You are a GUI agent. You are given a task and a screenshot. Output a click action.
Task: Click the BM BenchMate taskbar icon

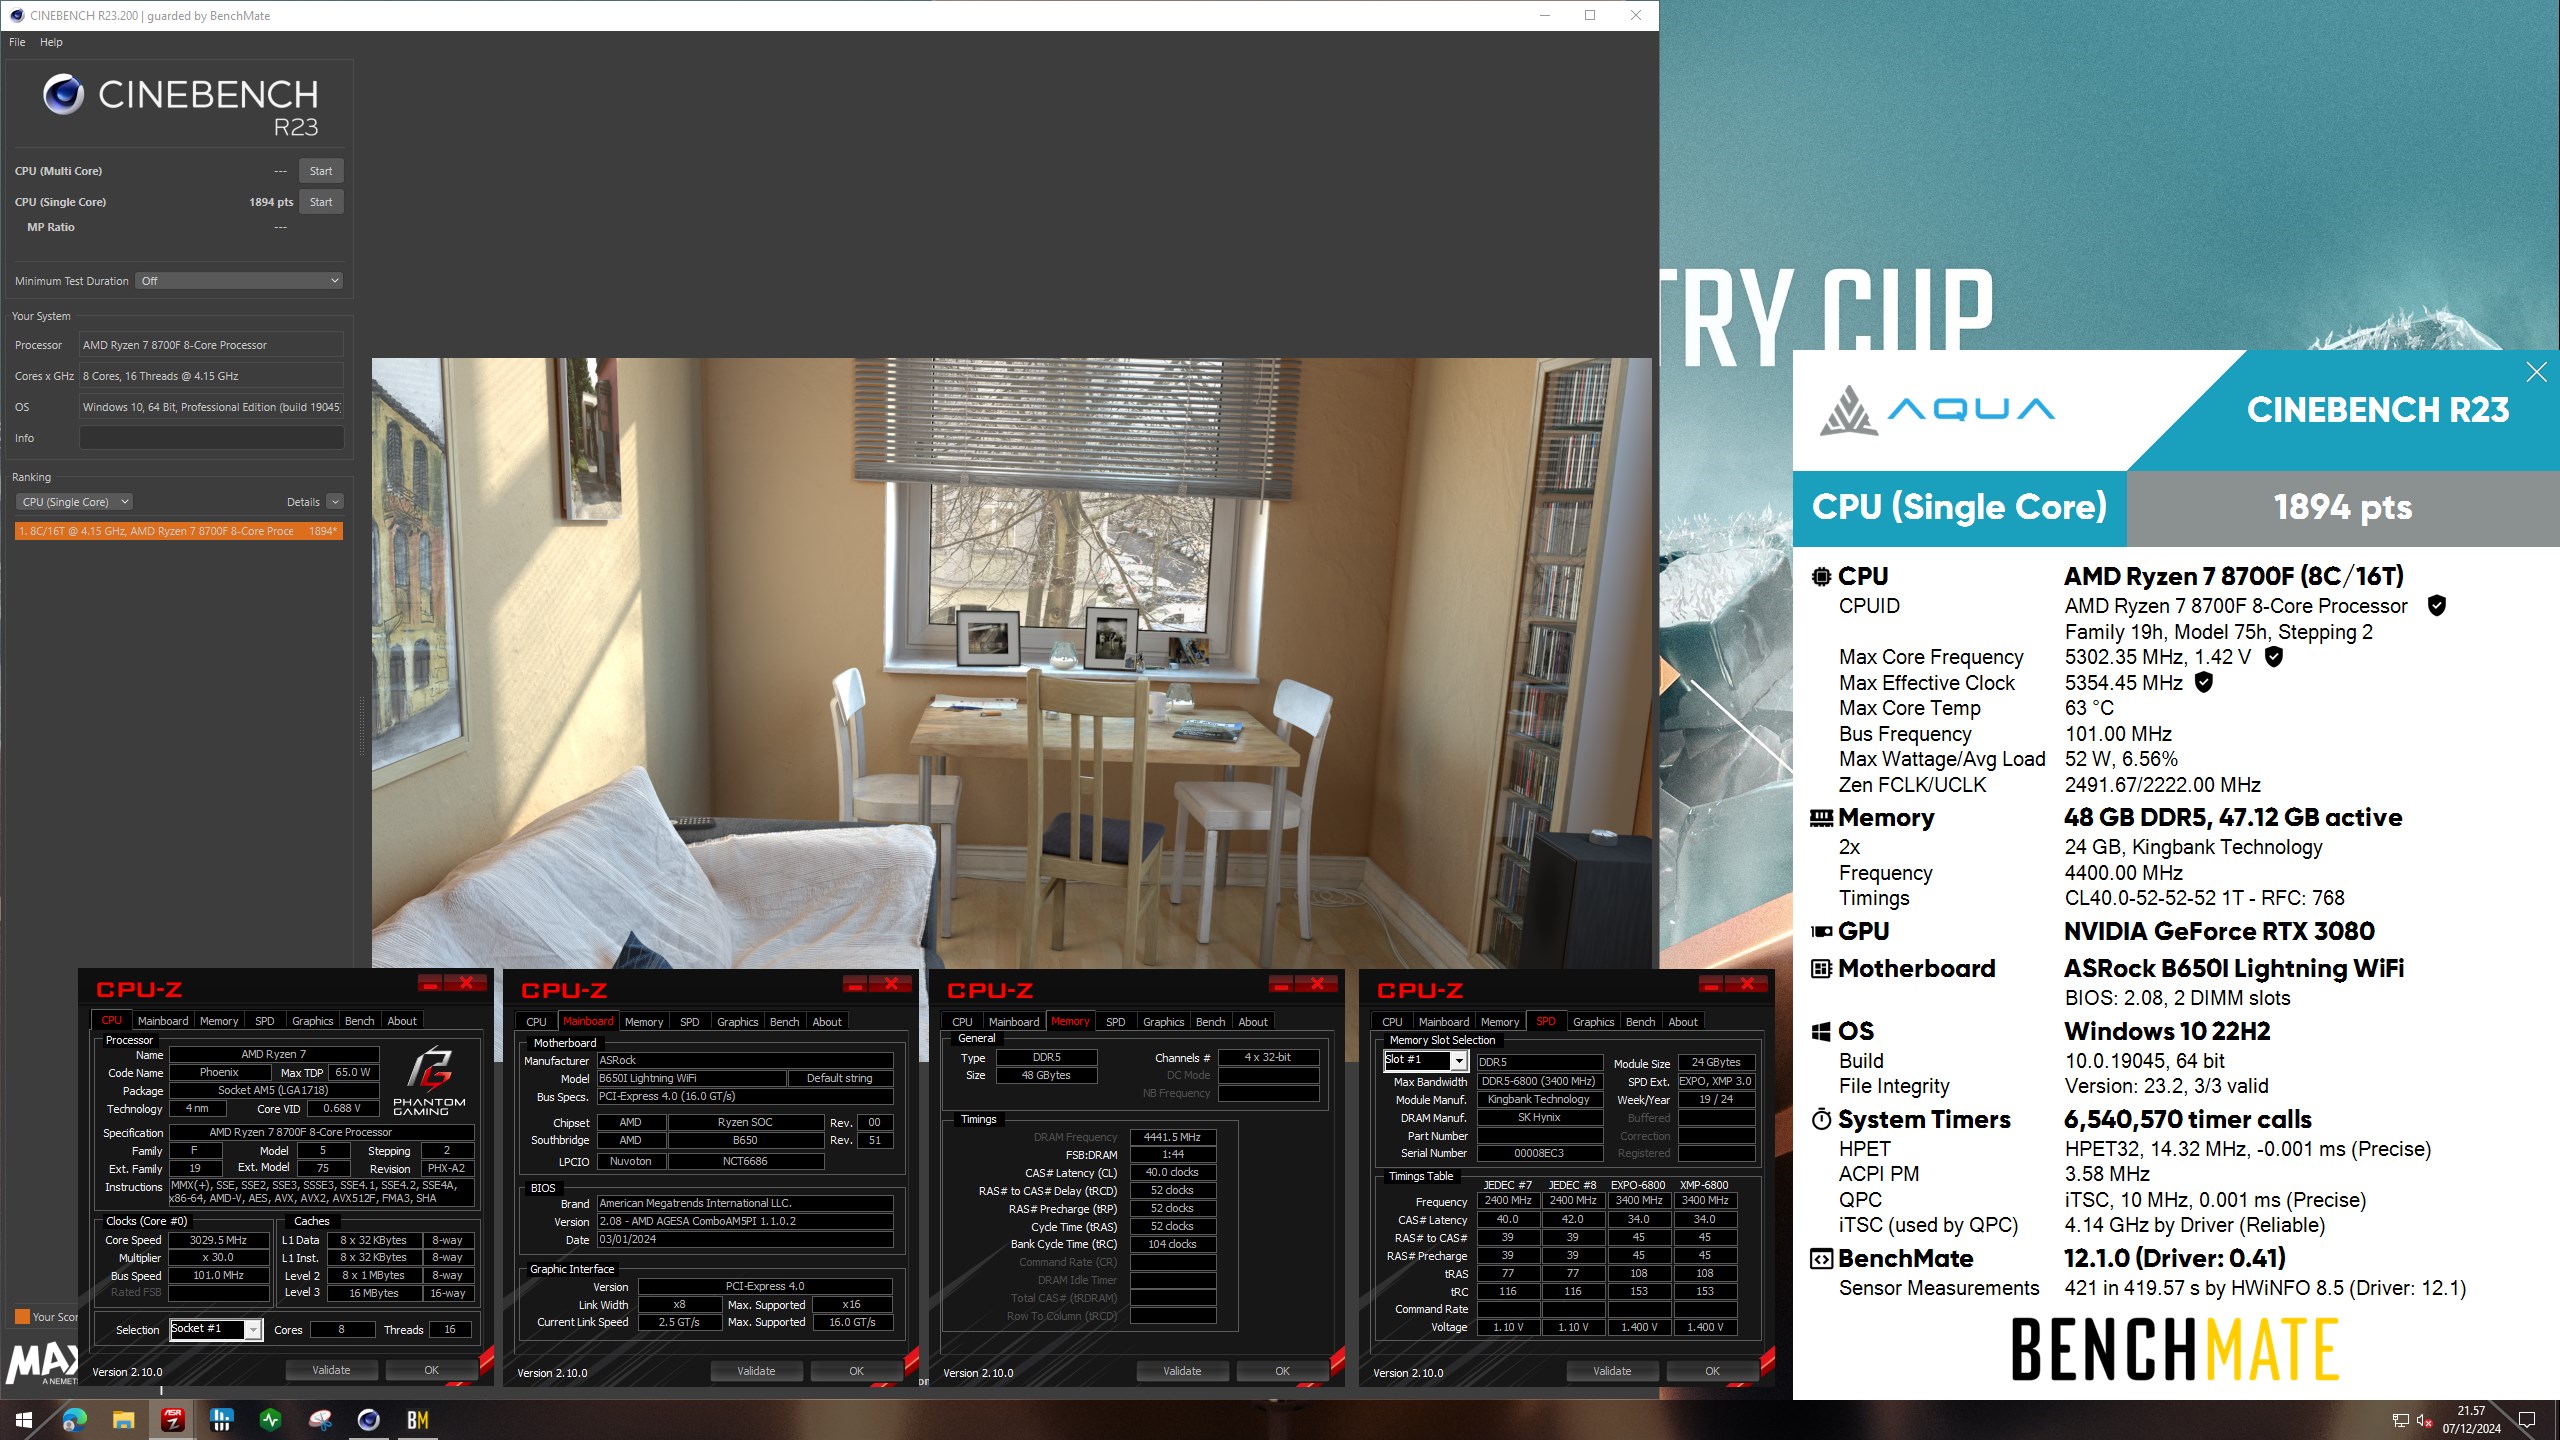[417, 1420]
